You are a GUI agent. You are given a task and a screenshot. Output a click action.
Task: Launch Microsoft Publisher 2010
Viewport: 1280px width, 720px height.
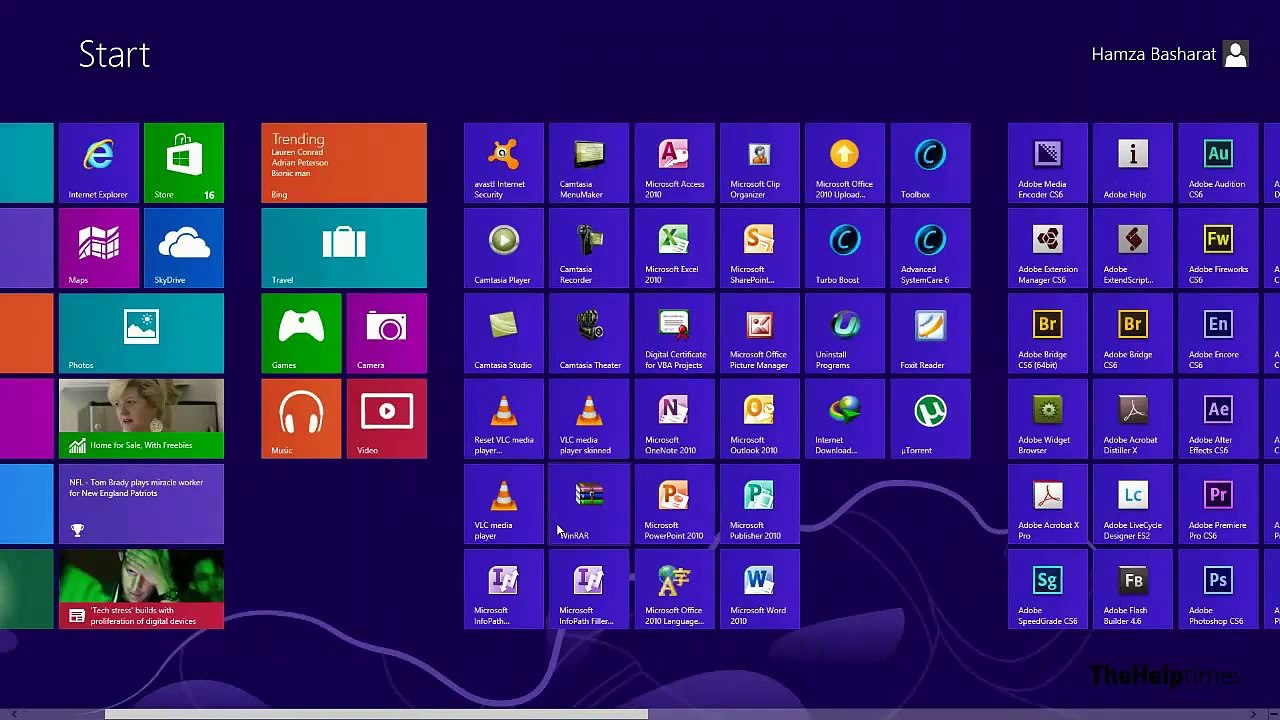coord(759,504)
